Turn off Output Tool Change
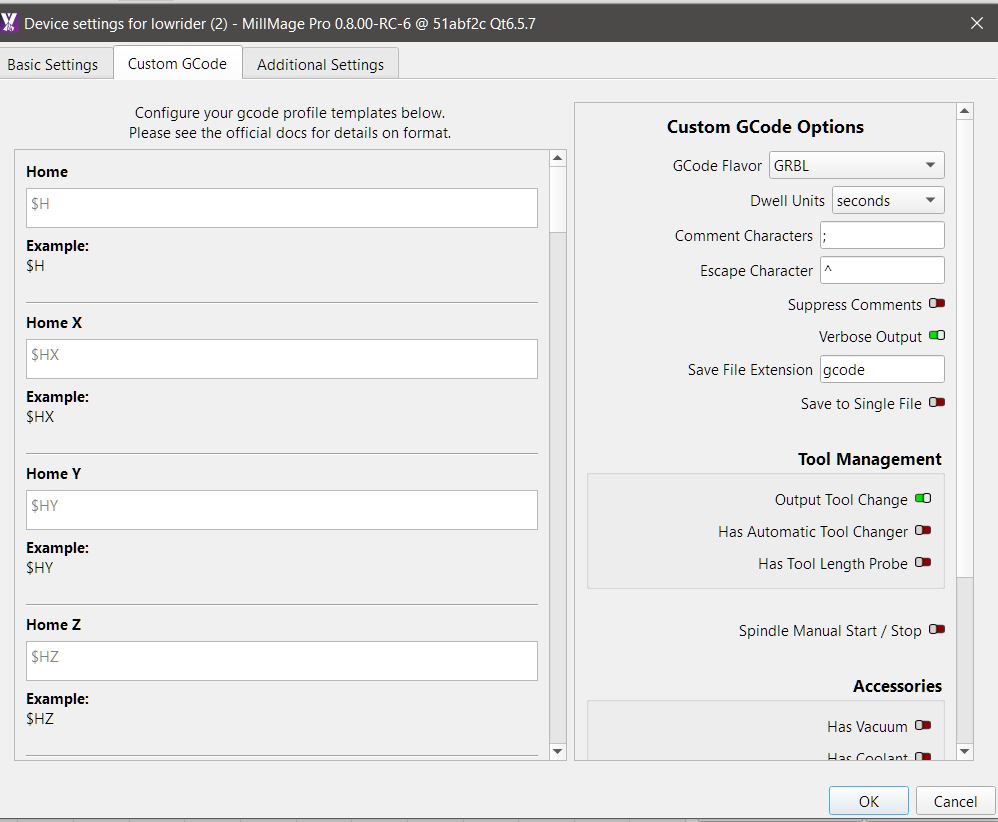Image resolution: width=998 pixels, height=822 pixels. click(922, 499)
